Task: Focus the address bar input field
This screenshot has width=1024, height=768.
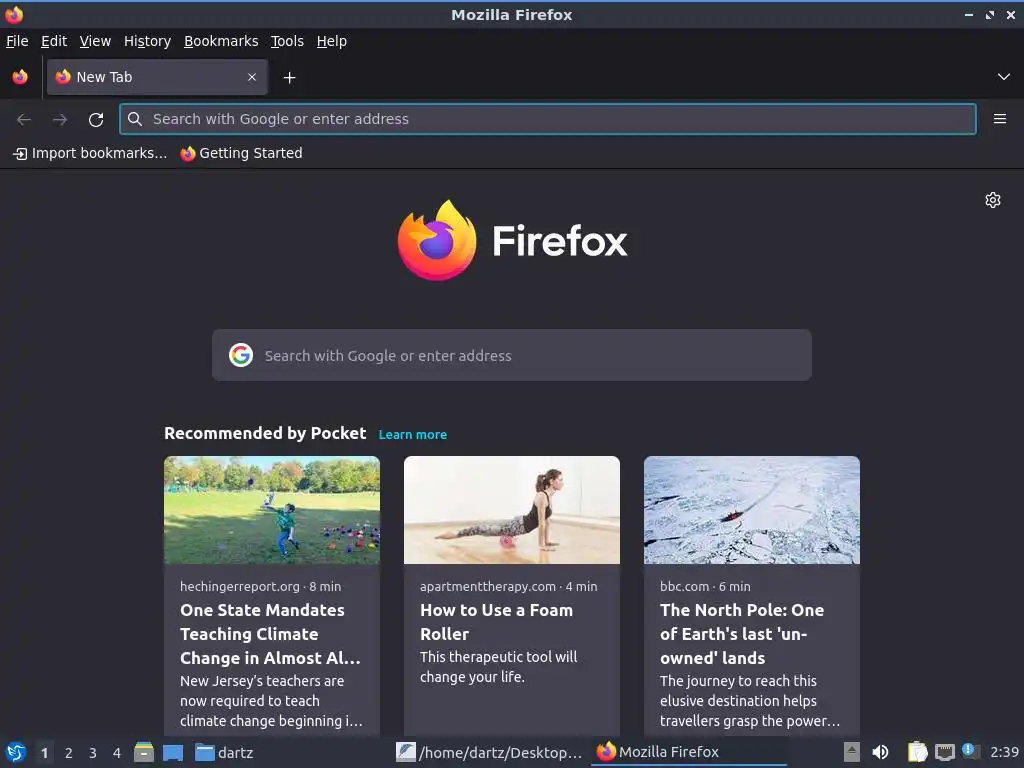Action: pos(548,119)
